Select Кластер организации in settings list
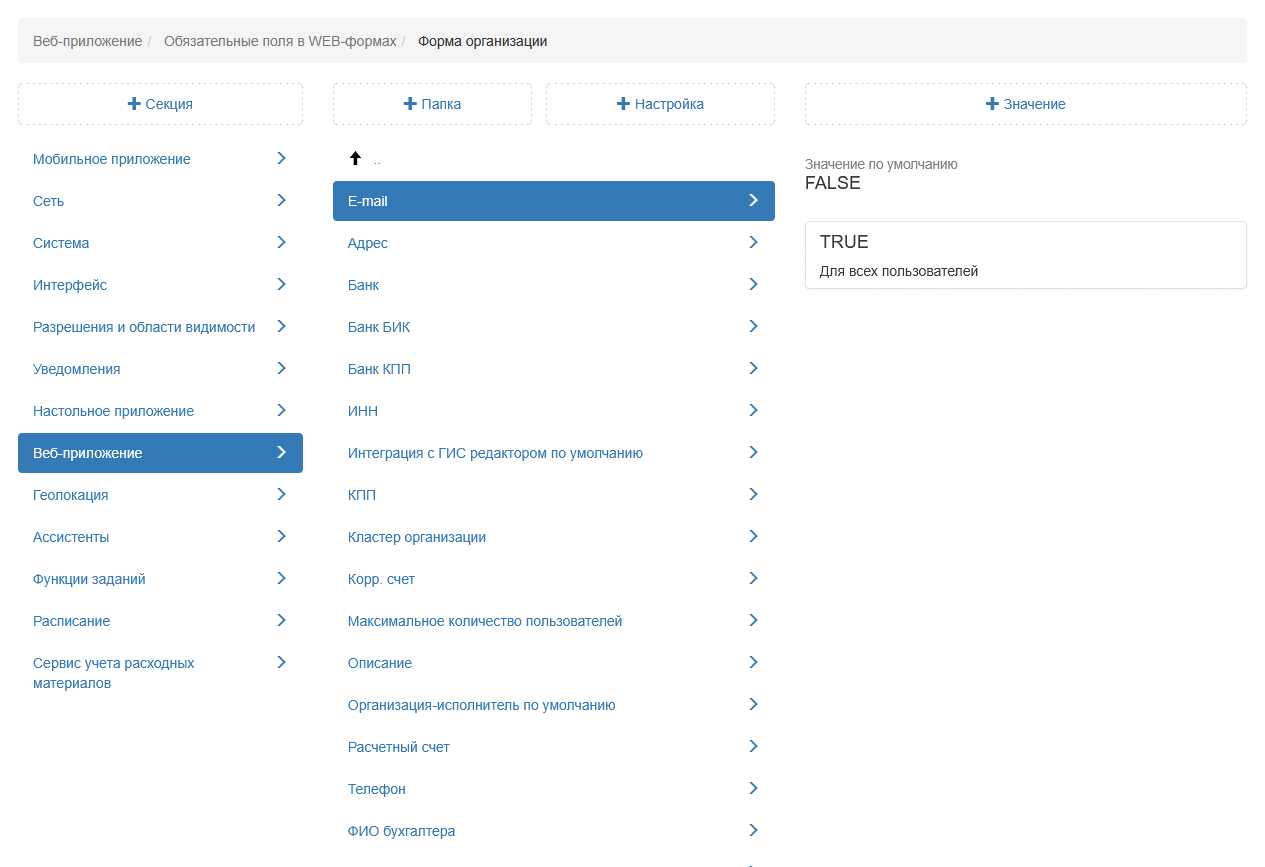The image size is (1265, 867). 417,537
